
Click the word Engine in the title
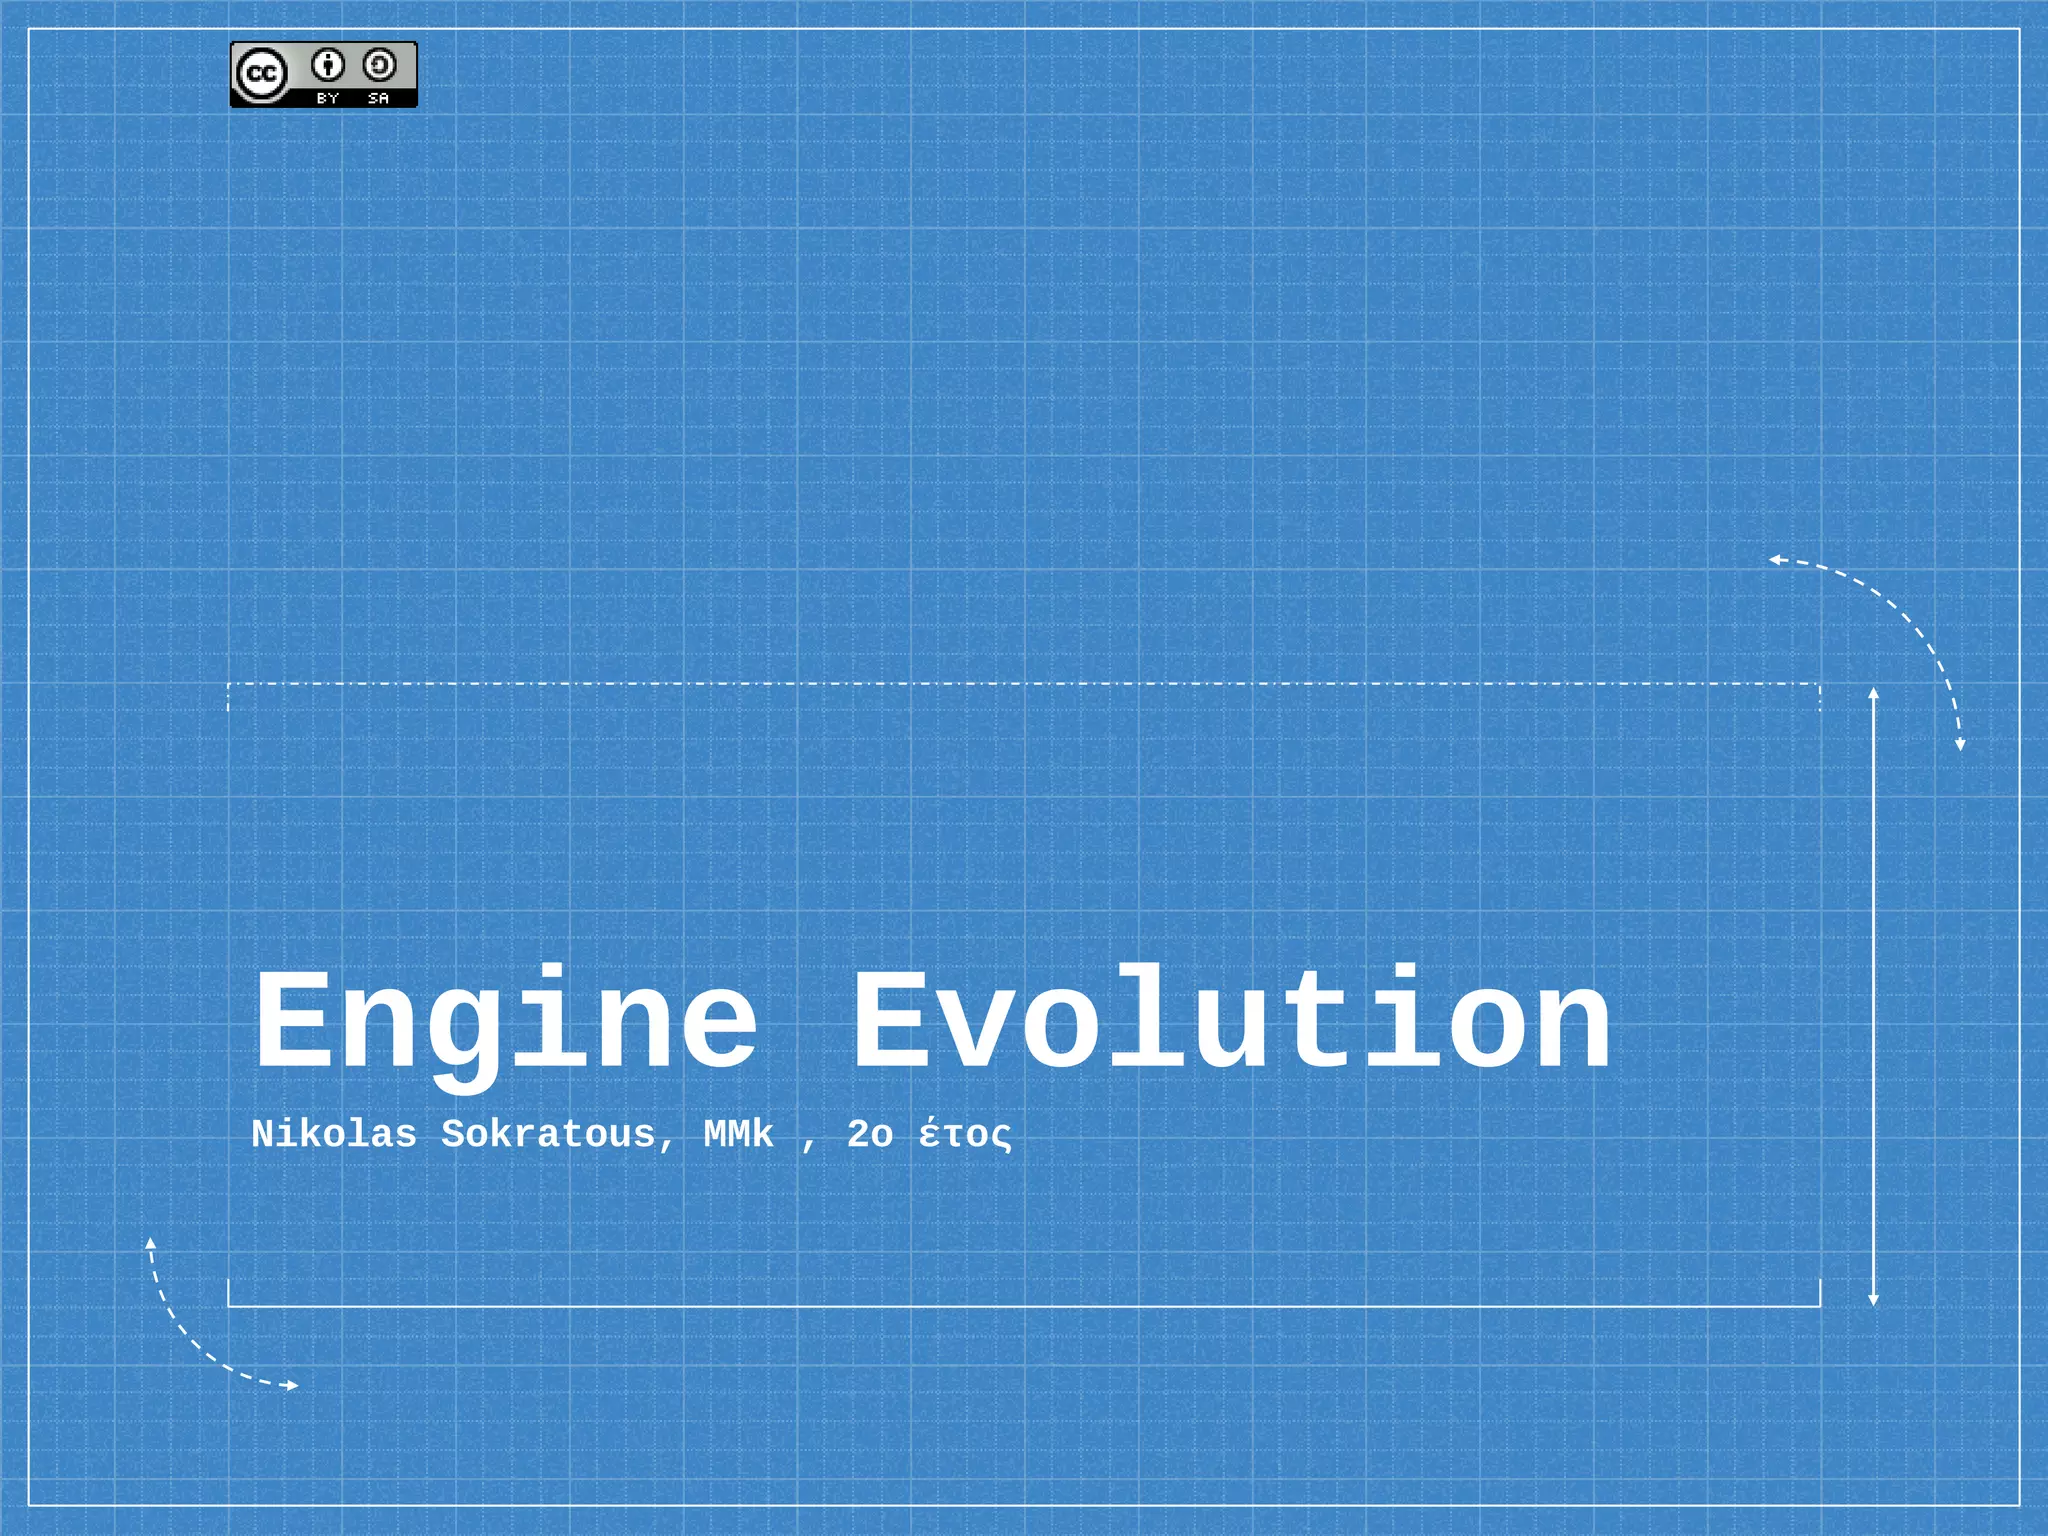click(x=506, y=1022)
